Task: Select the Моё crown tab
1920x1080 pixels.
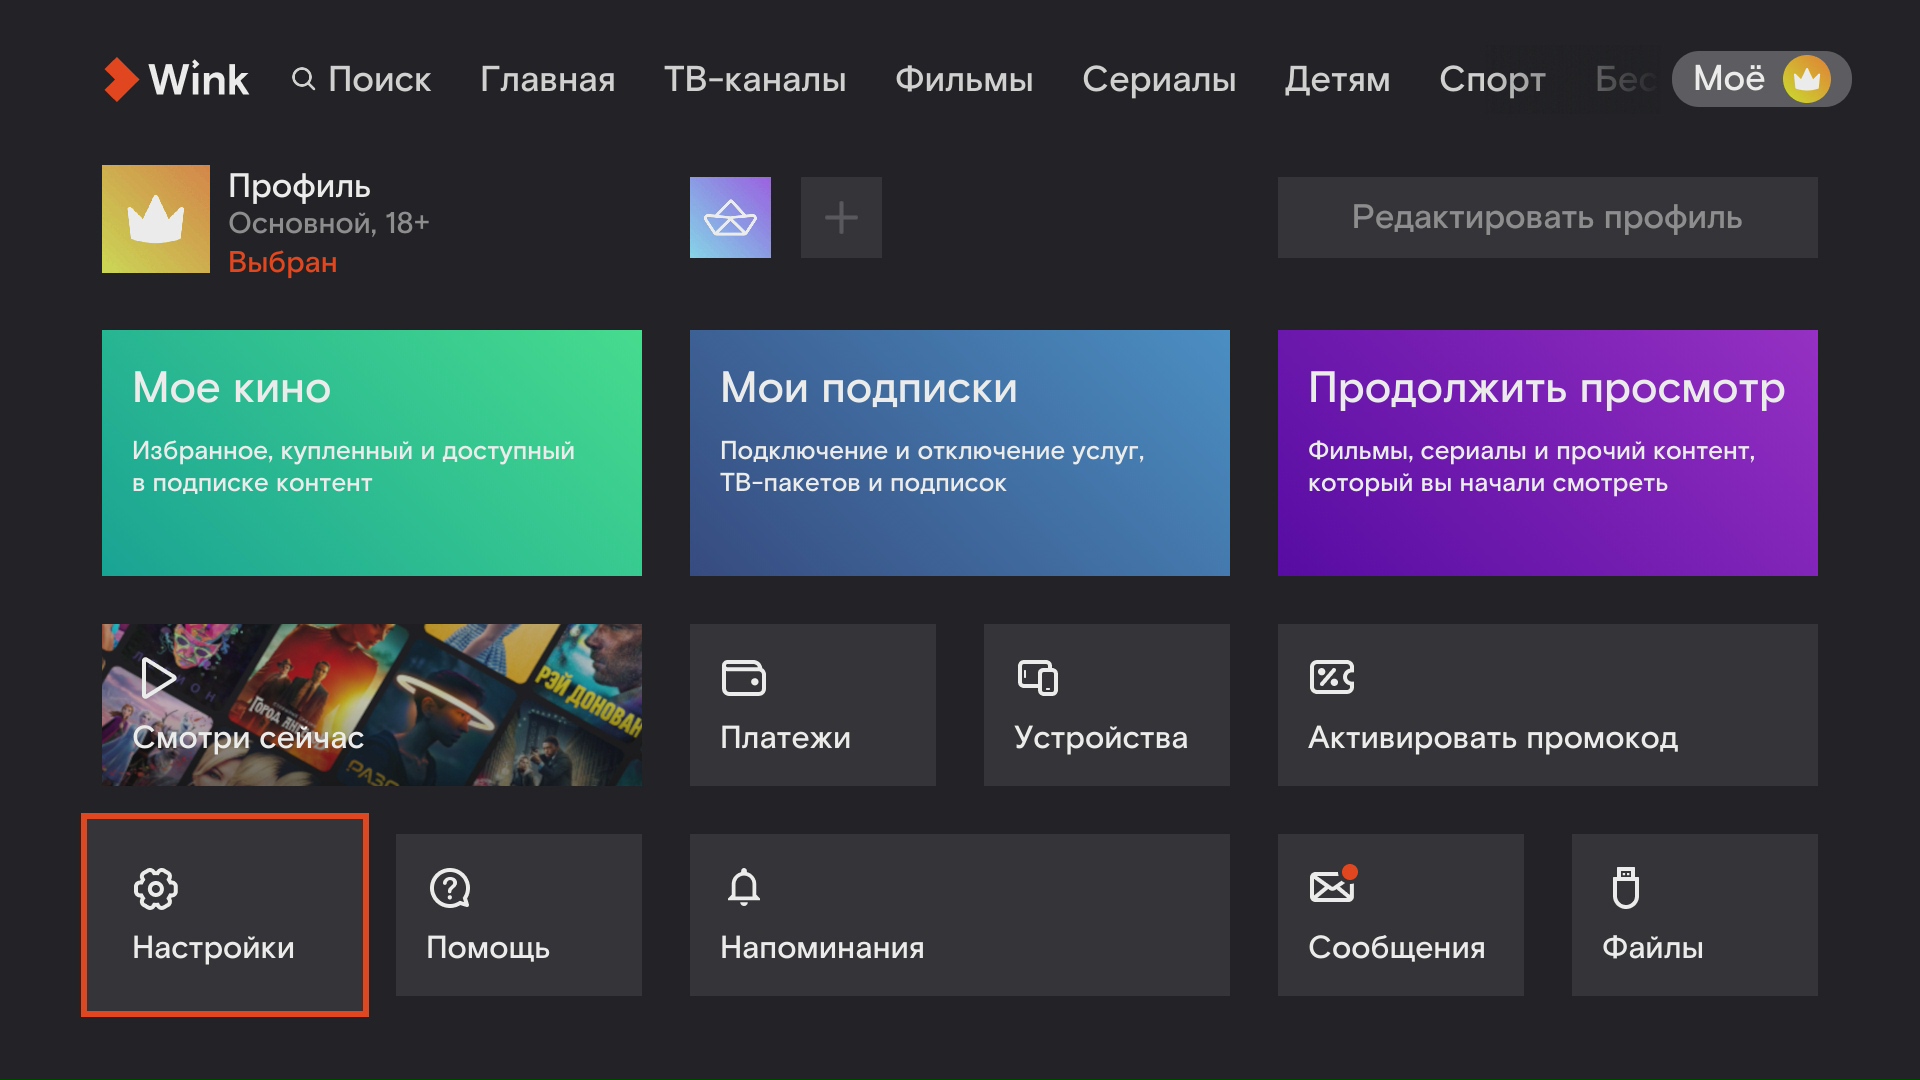Action: coord(1760,79)
